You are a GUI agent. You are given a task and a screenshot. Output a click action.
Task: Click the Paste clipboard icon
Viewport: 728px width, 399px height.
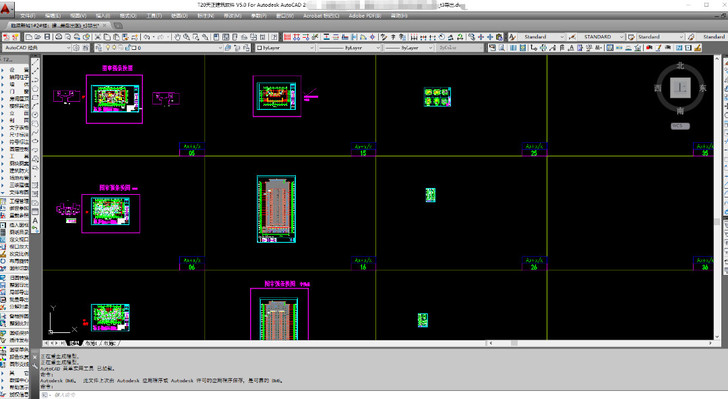click(116, 37)
